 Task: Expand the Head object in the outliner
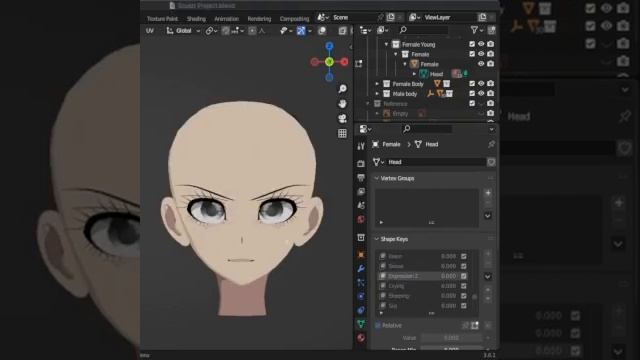pos(414,74)
